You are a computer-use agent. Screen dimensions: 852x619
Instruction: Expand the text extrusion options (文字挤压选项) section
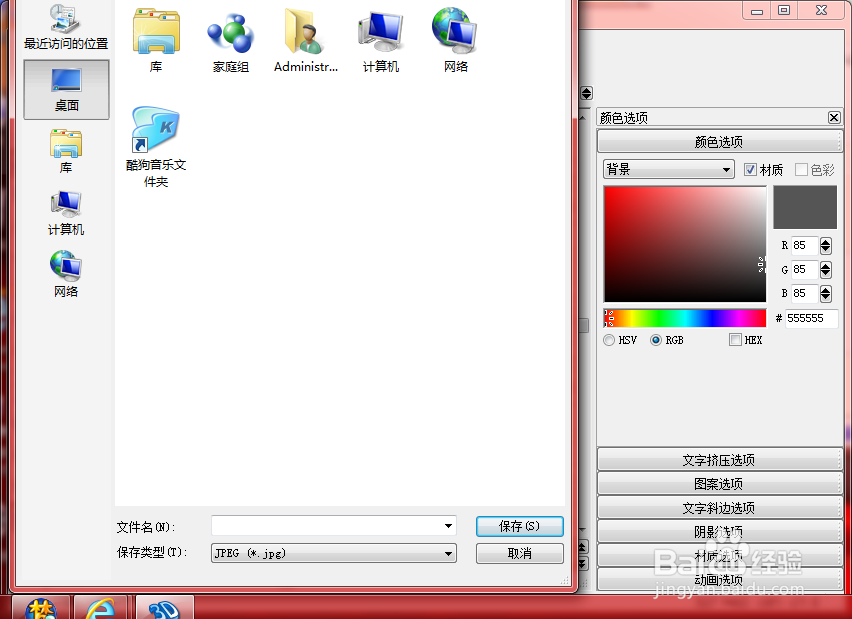pos(719,460)
